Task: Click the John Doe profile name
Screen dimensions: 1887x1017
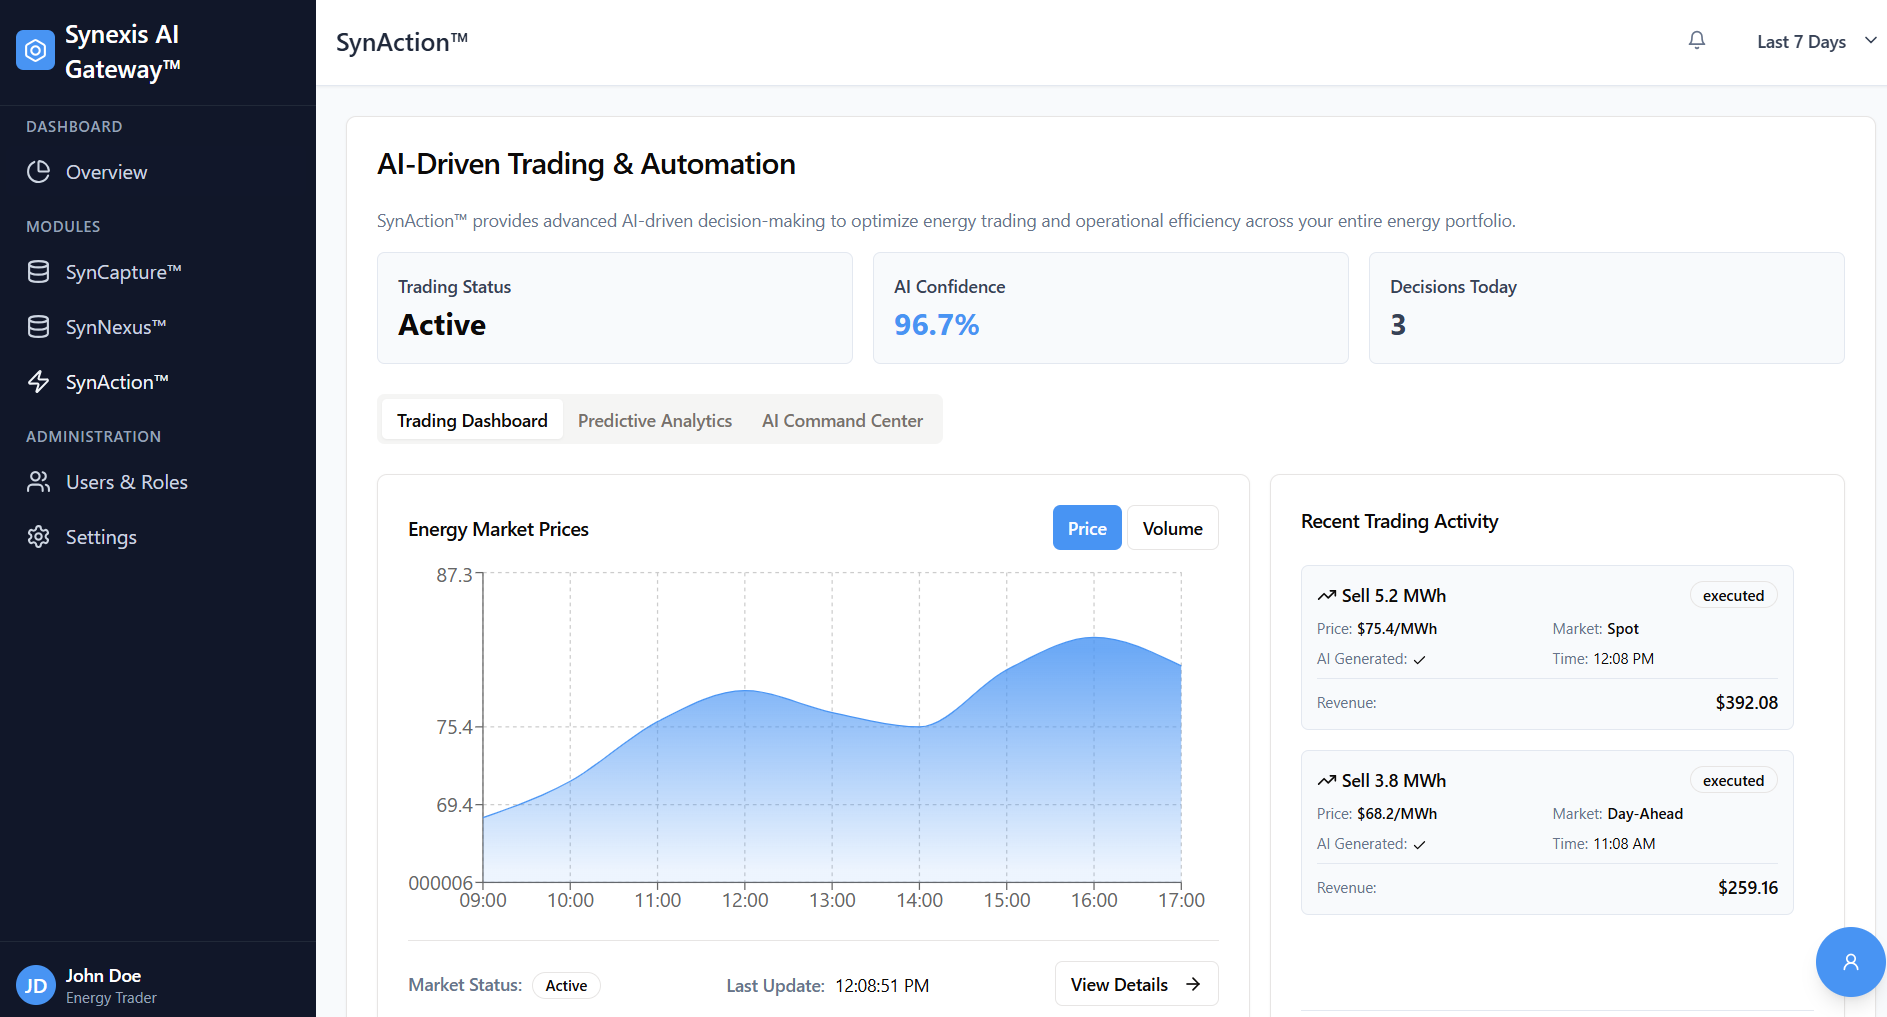Action: point(103,975)
